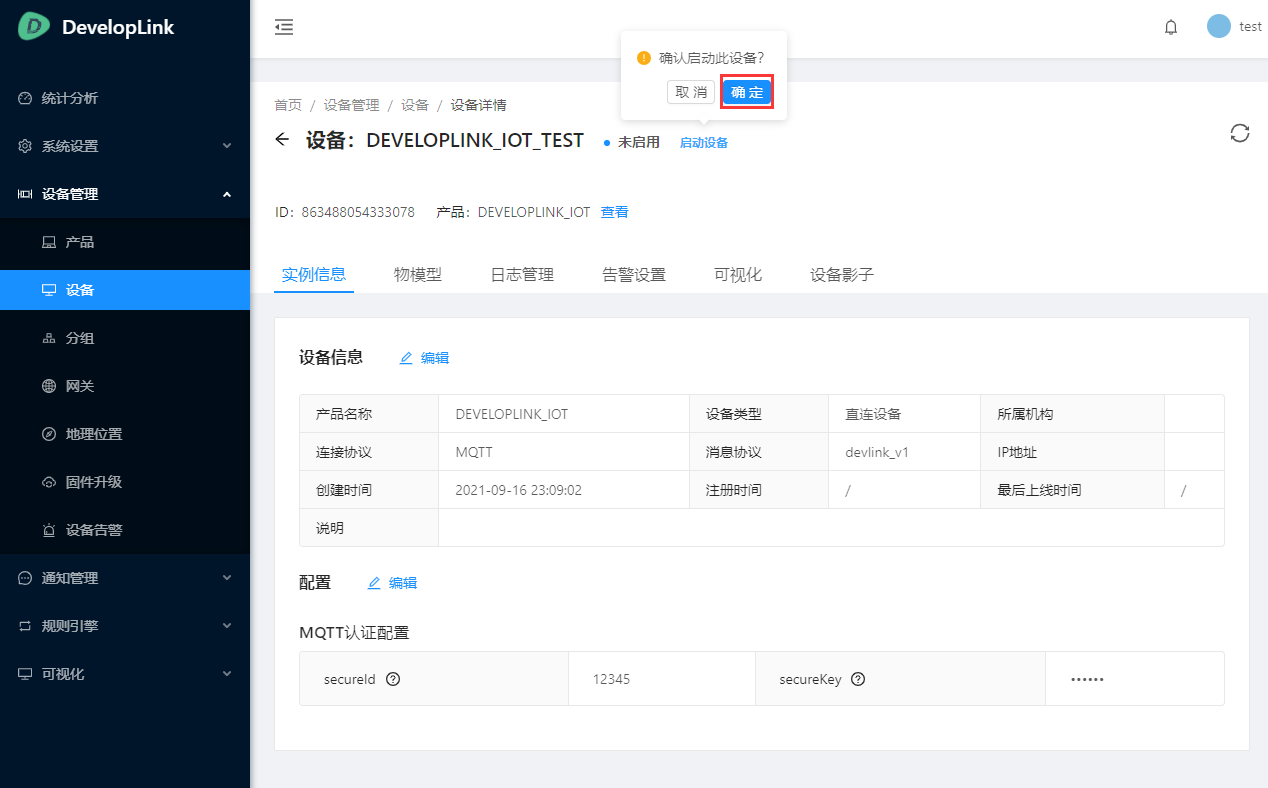The height and width of the screenshot is (788, 1268).
Task: Click the 地理位置 compass icon
Action: pos(49,434)
